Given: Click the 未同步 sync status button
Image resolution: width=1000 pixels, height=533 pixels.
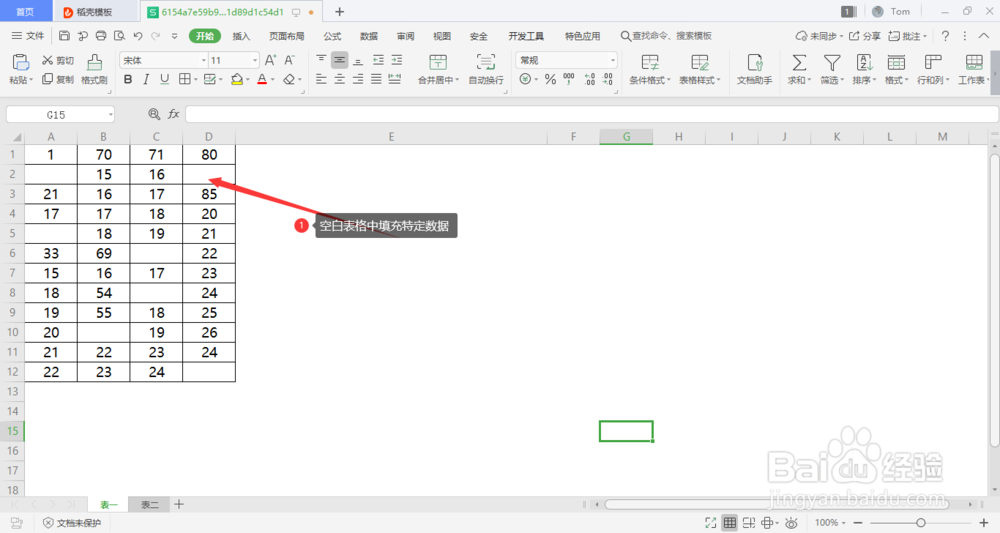Looking at the screenshot, I should (819, 36).
